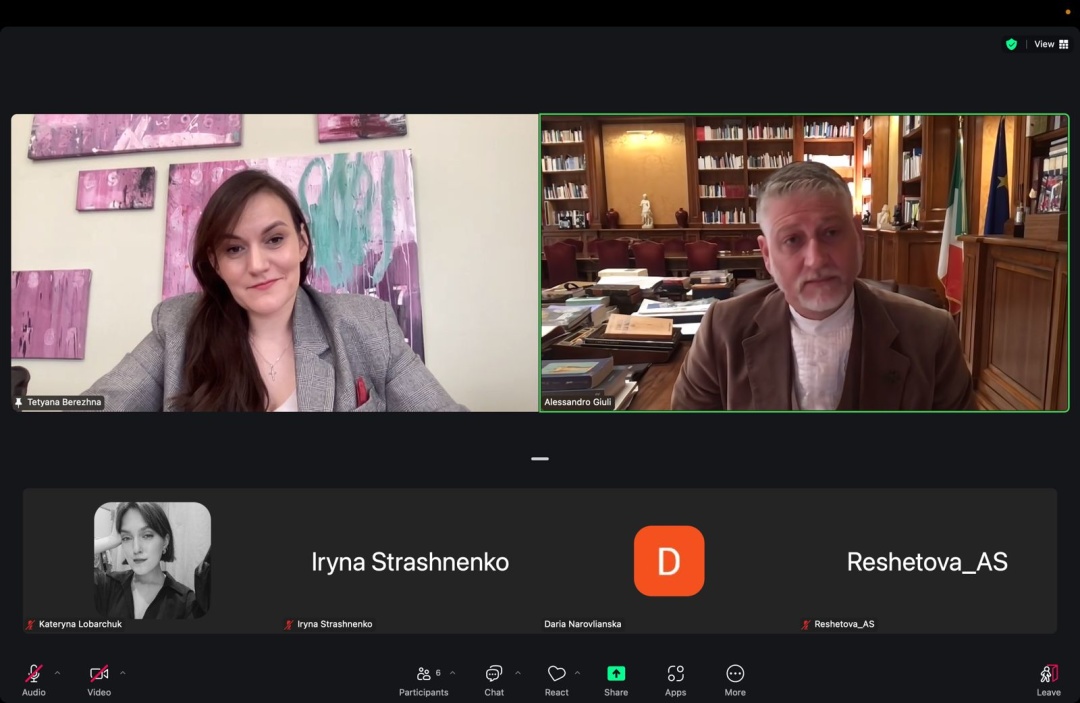The width and height of the screenshot is (1080, 703).
Task: Select Kateryna Lobarchuk's profile photo tile
Action: (152, 560)
